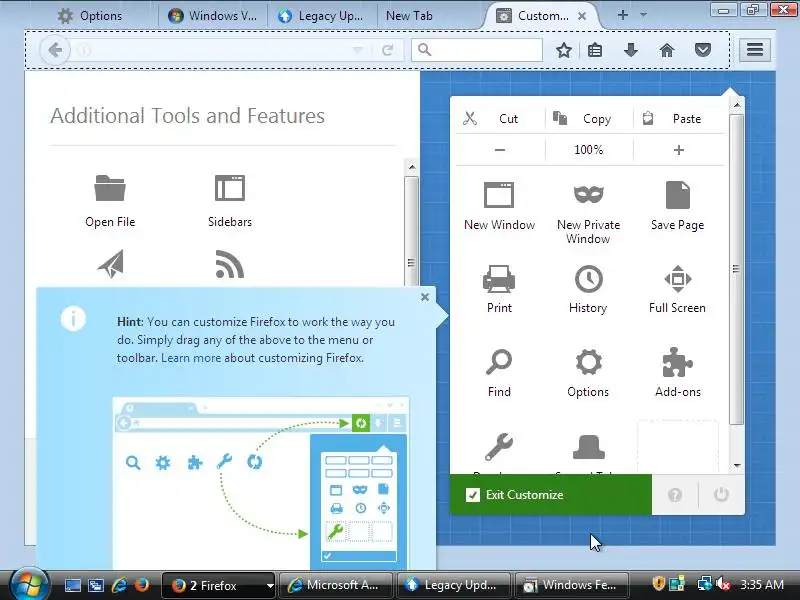The image size is (800, 600).
Task: Open the URL bar history dropdown arrow
Action: 358,50
